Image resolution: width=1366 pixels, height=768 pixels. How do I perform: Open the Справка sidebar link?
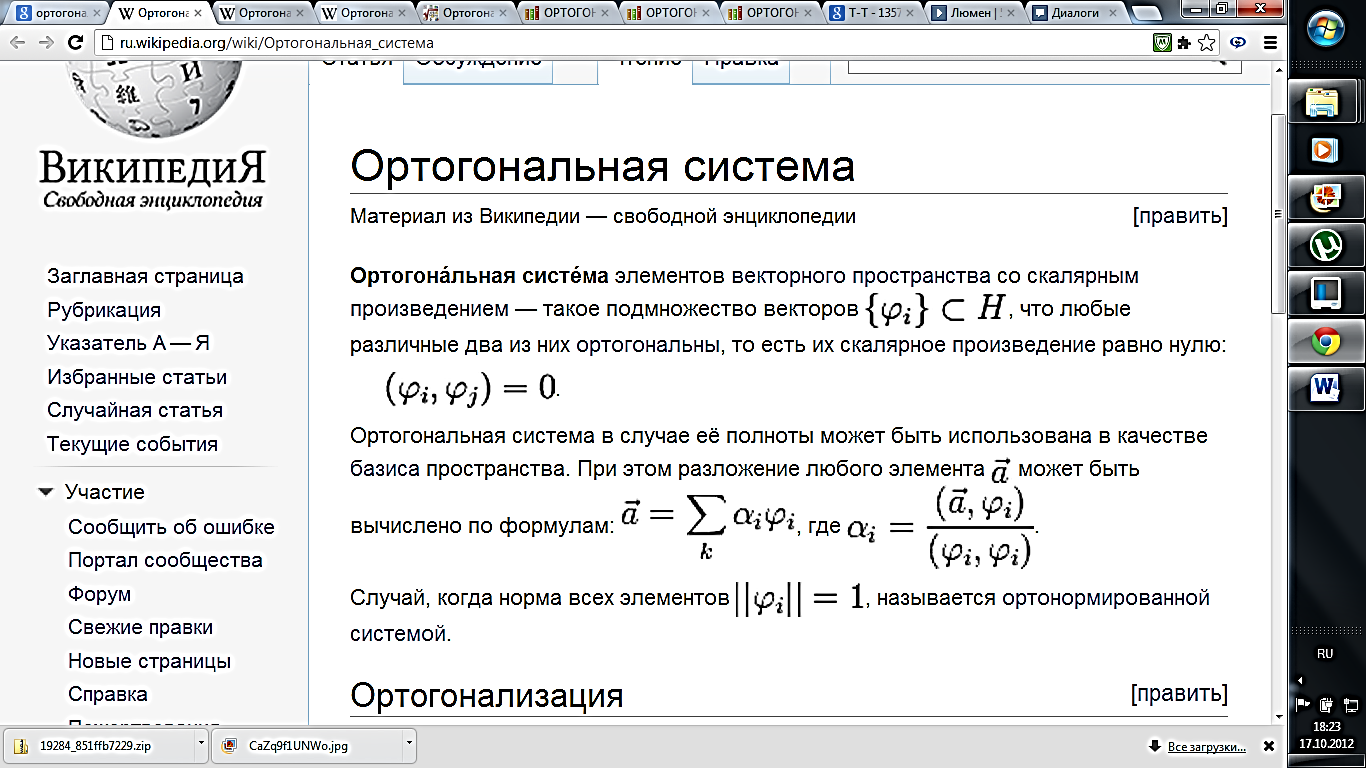[108, 694]
